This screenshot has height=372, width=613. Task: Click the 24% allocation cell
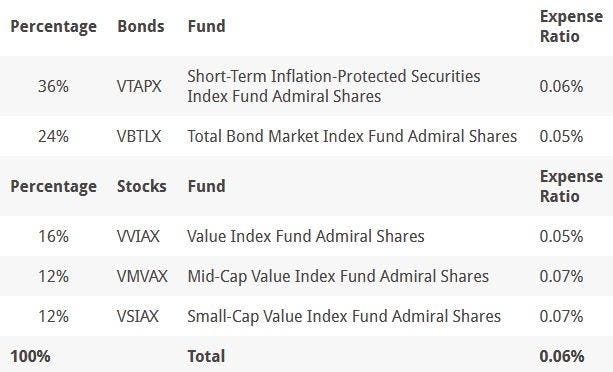[x=53, y=136]
